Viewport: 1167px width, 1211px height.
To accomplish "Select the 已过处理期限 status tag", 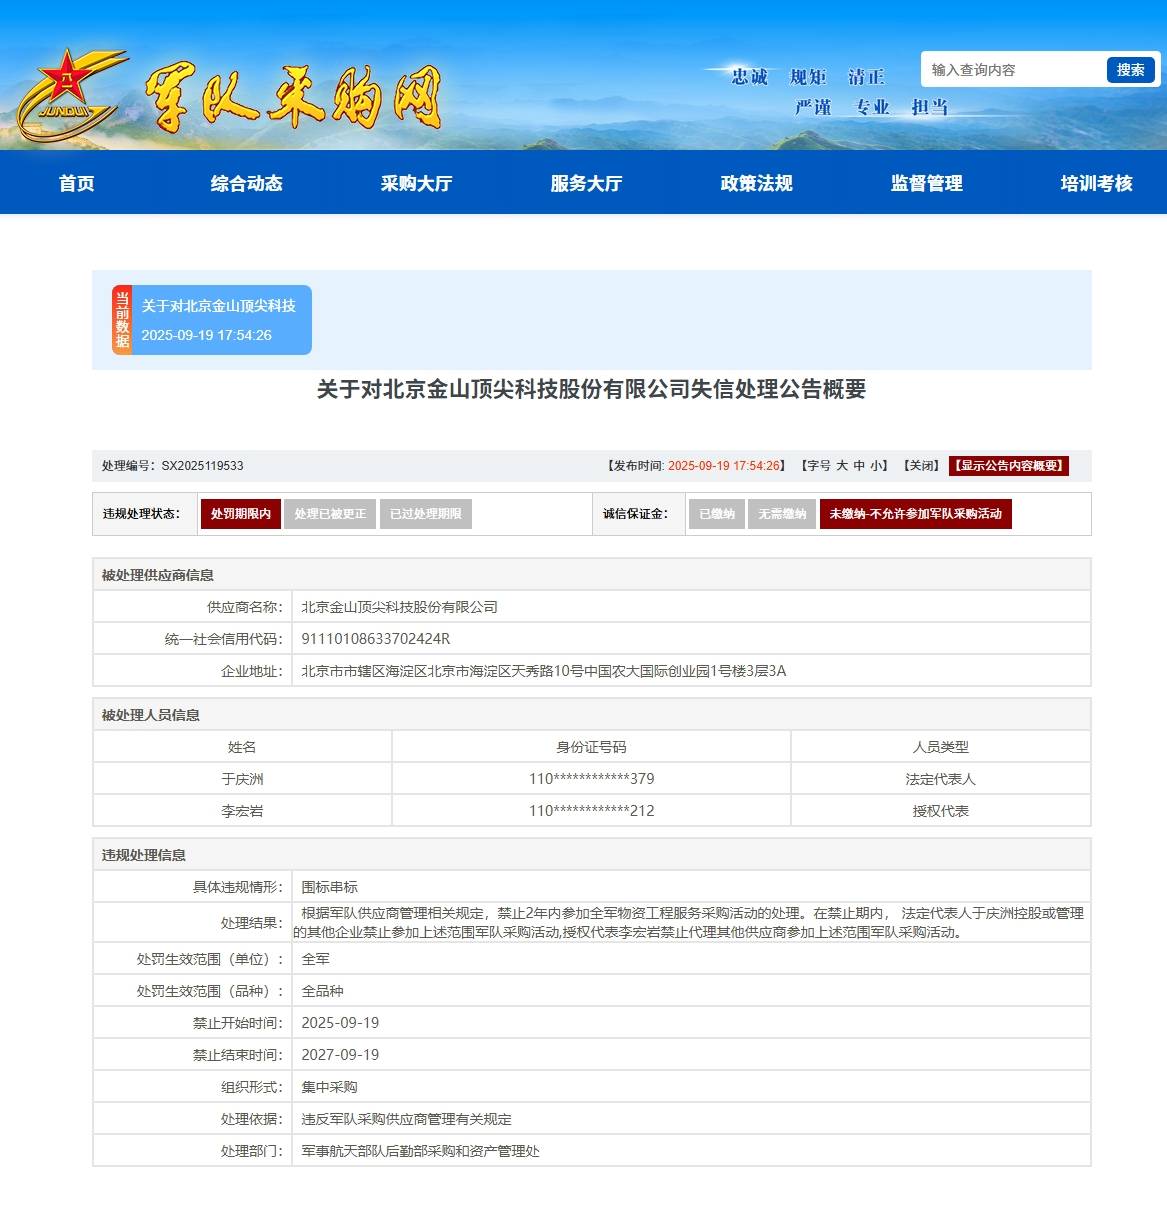I will point(425,514).
